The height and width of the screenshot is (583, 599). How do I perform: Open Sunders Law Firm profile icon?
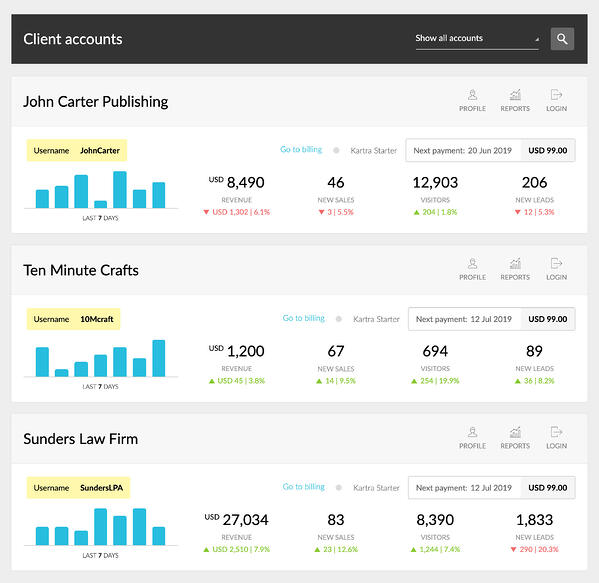[x=472, y=438]
